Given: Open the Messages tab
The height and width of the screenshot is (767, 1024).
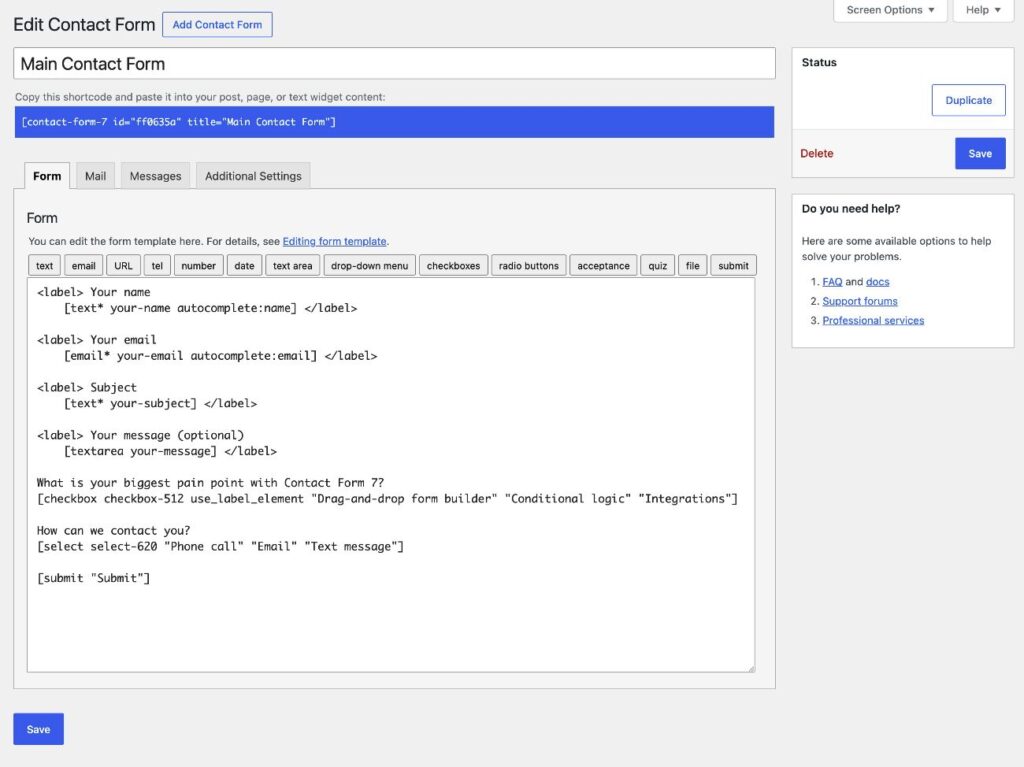Looking at the screenshot, I should click(x=155, y=176).
